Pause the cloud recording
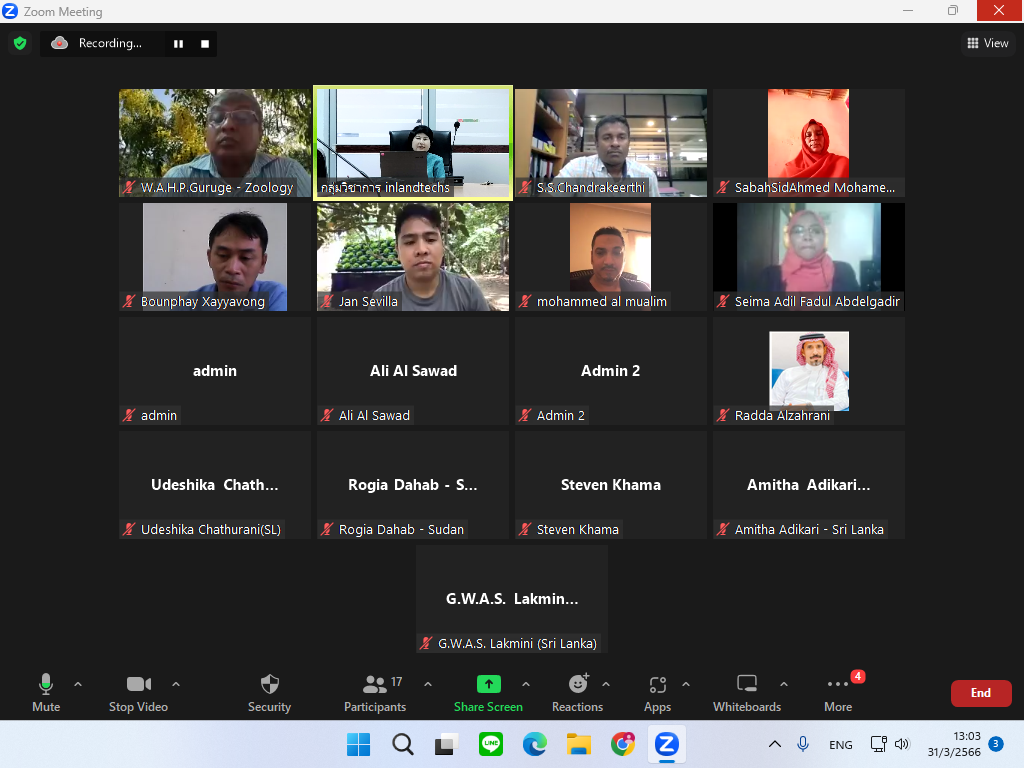 click(178, 44)
